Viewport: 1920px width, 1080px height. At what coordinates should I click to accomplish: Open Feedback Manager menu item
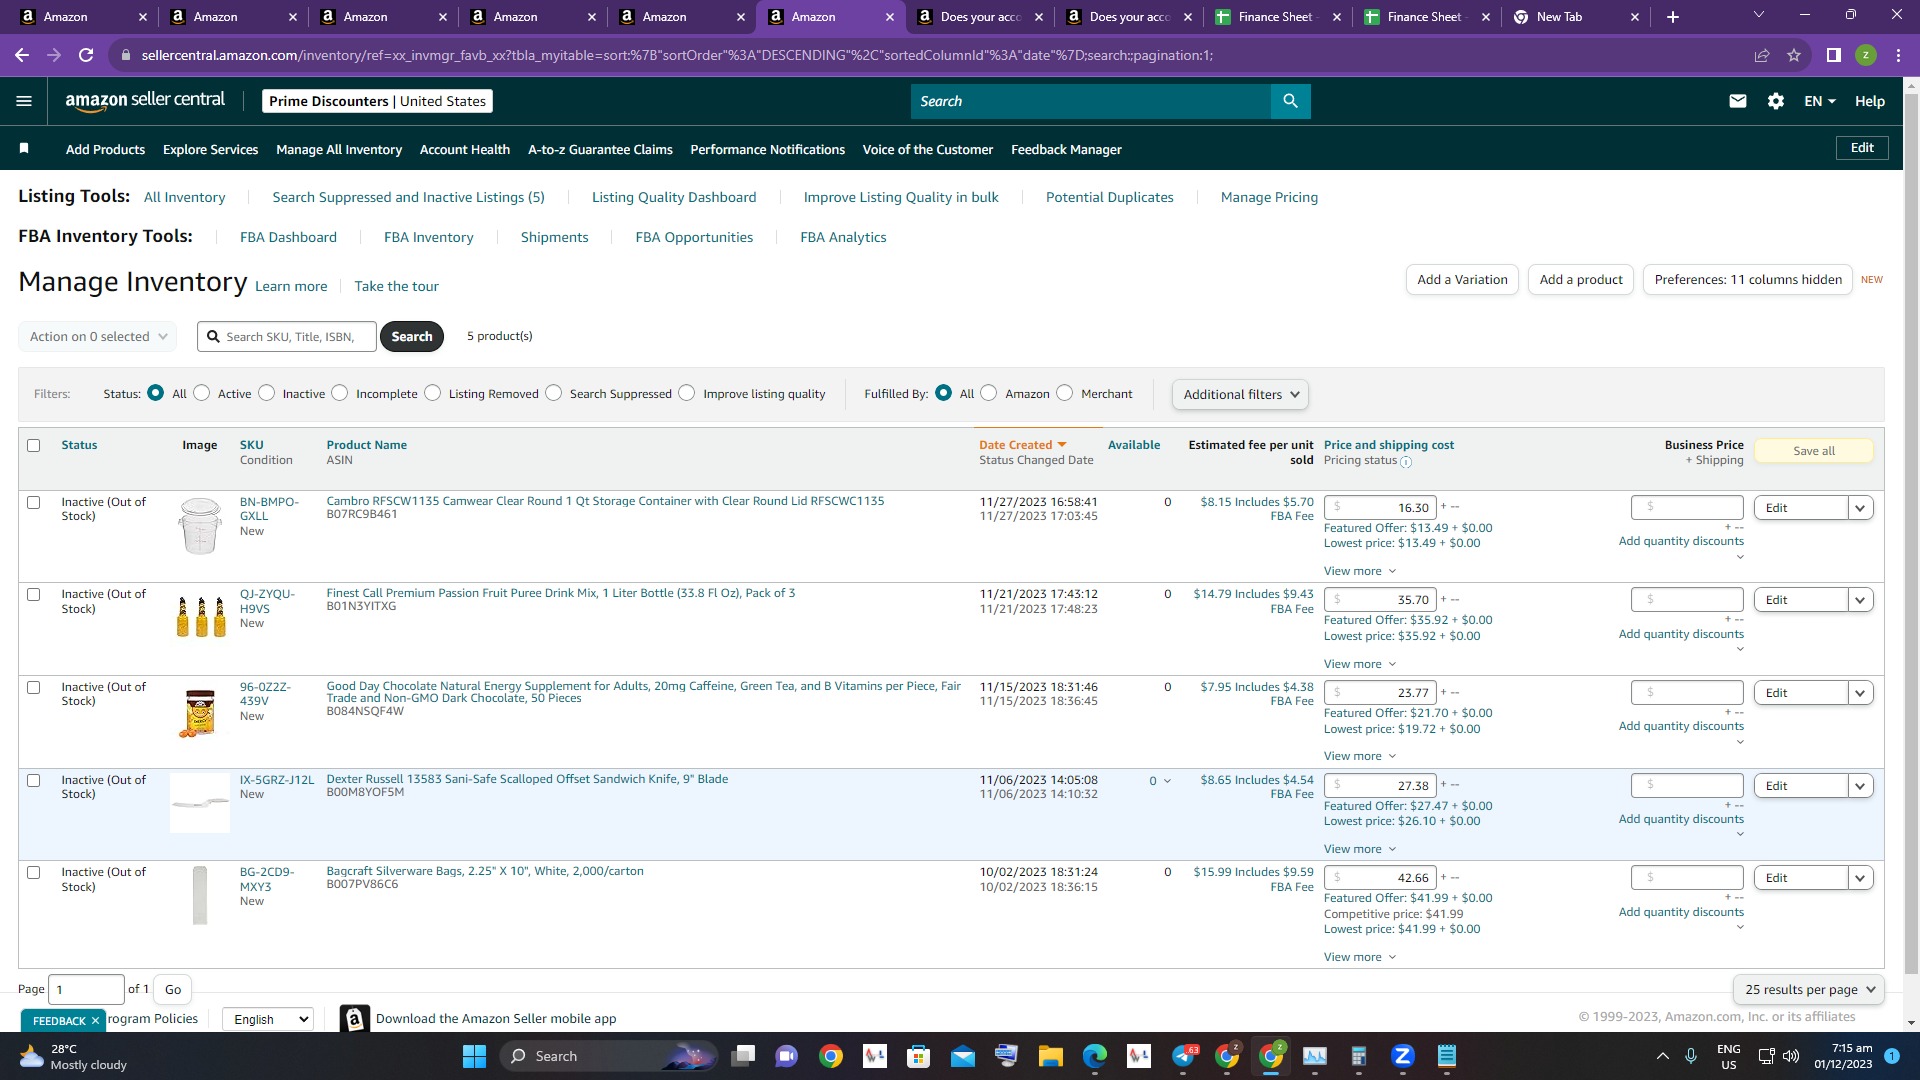[1066, 149]
